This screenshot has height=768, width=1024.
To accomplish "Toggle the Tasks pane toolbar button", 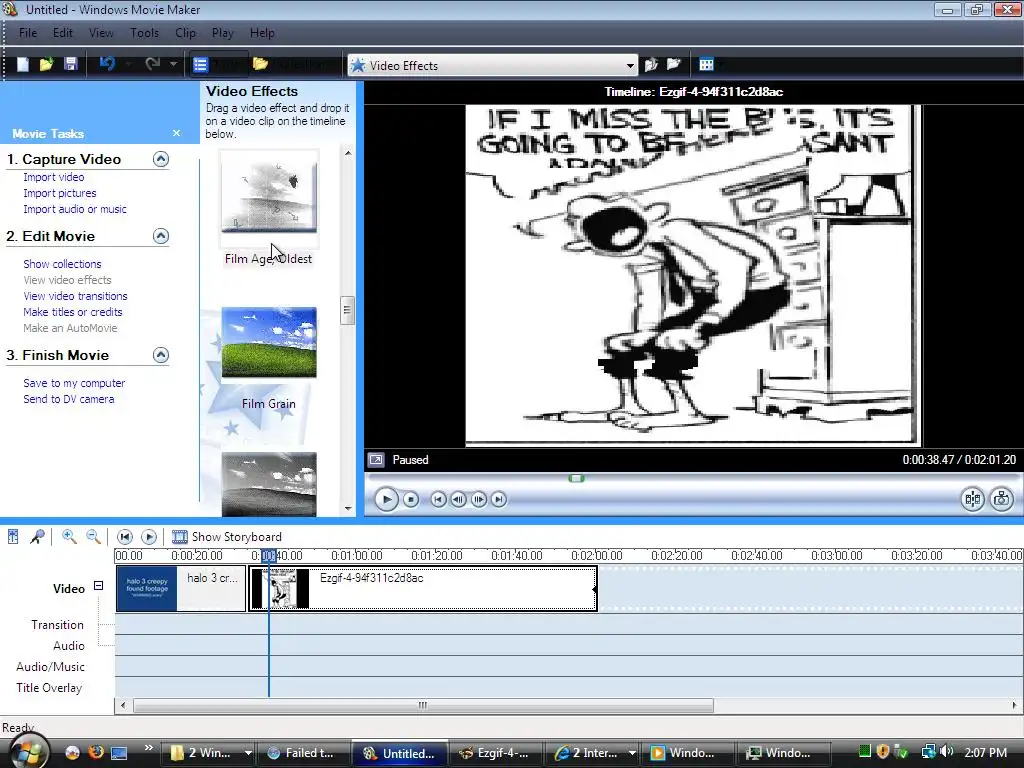I will (219, 64).
